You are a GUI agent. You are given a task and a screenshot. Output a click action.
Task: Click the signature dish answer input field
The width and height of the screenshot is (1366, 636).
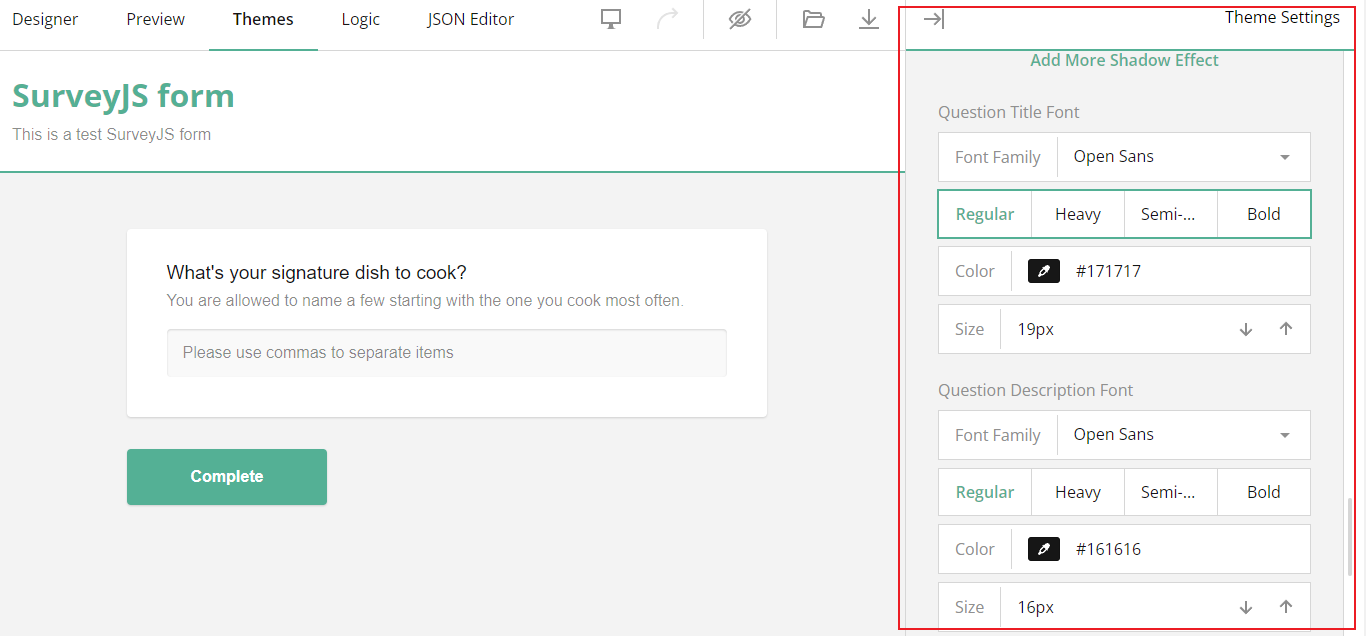(446, 352)
